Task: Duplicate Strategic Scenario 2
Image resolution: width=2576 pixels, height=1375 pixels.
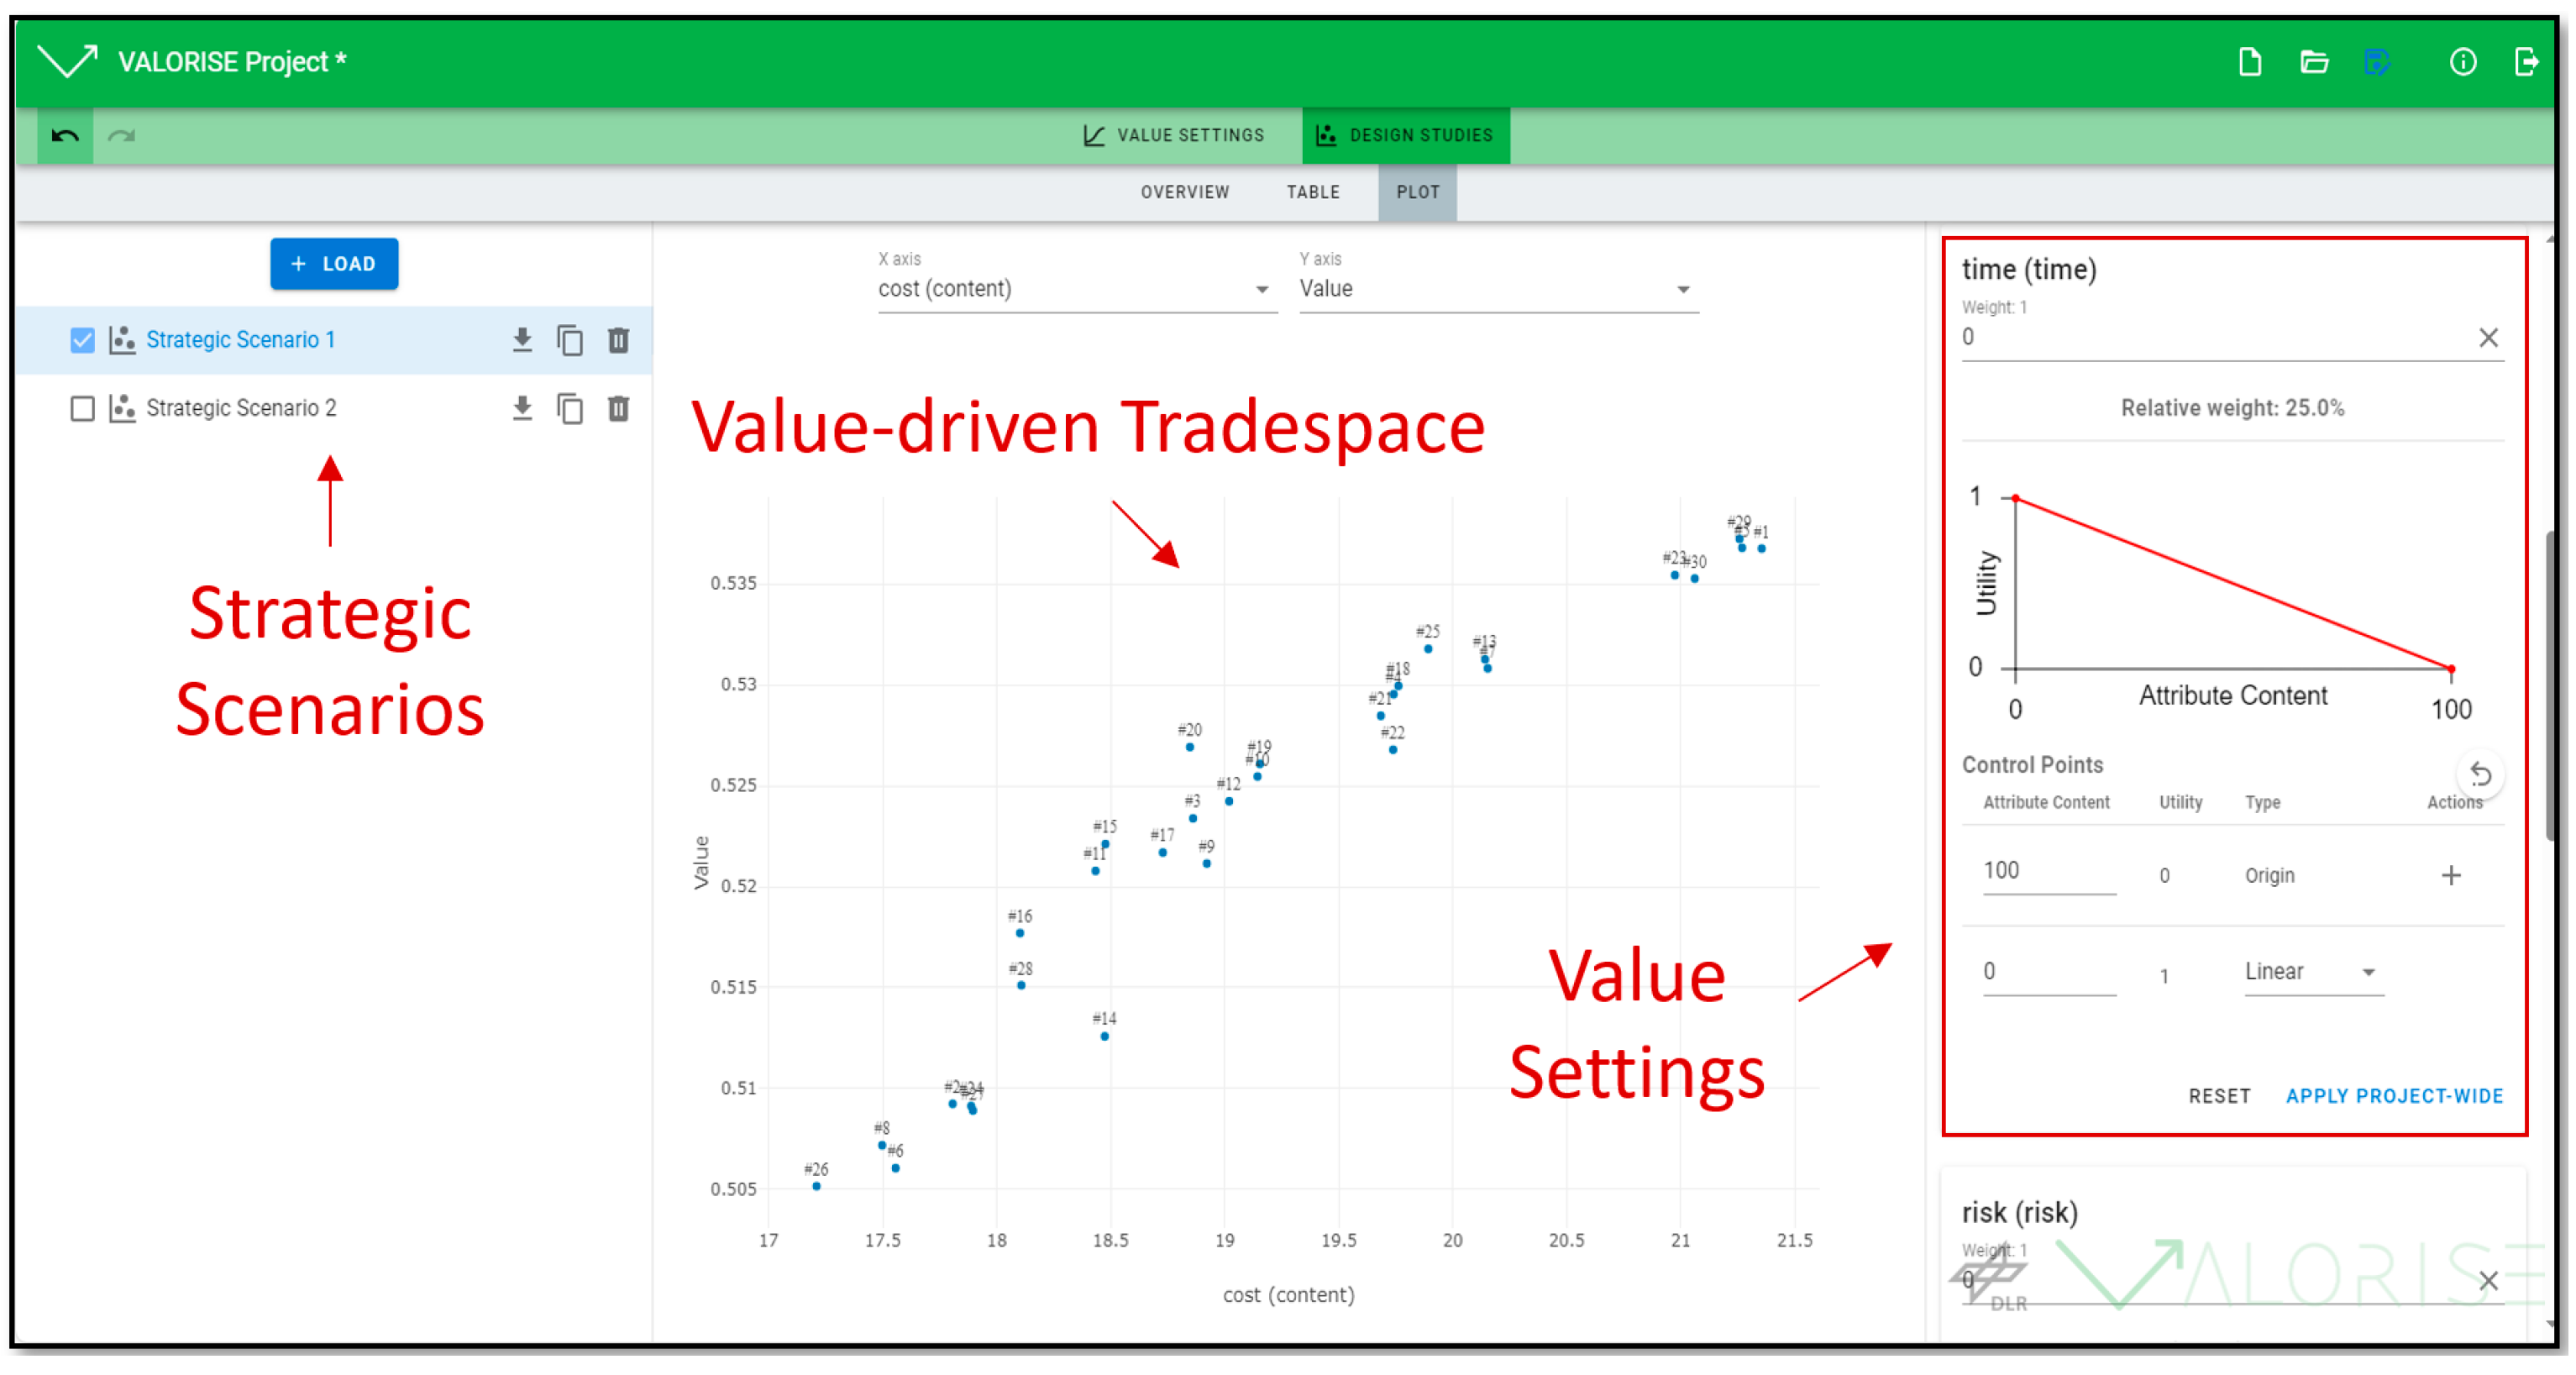Action: [x=570, y=408]
